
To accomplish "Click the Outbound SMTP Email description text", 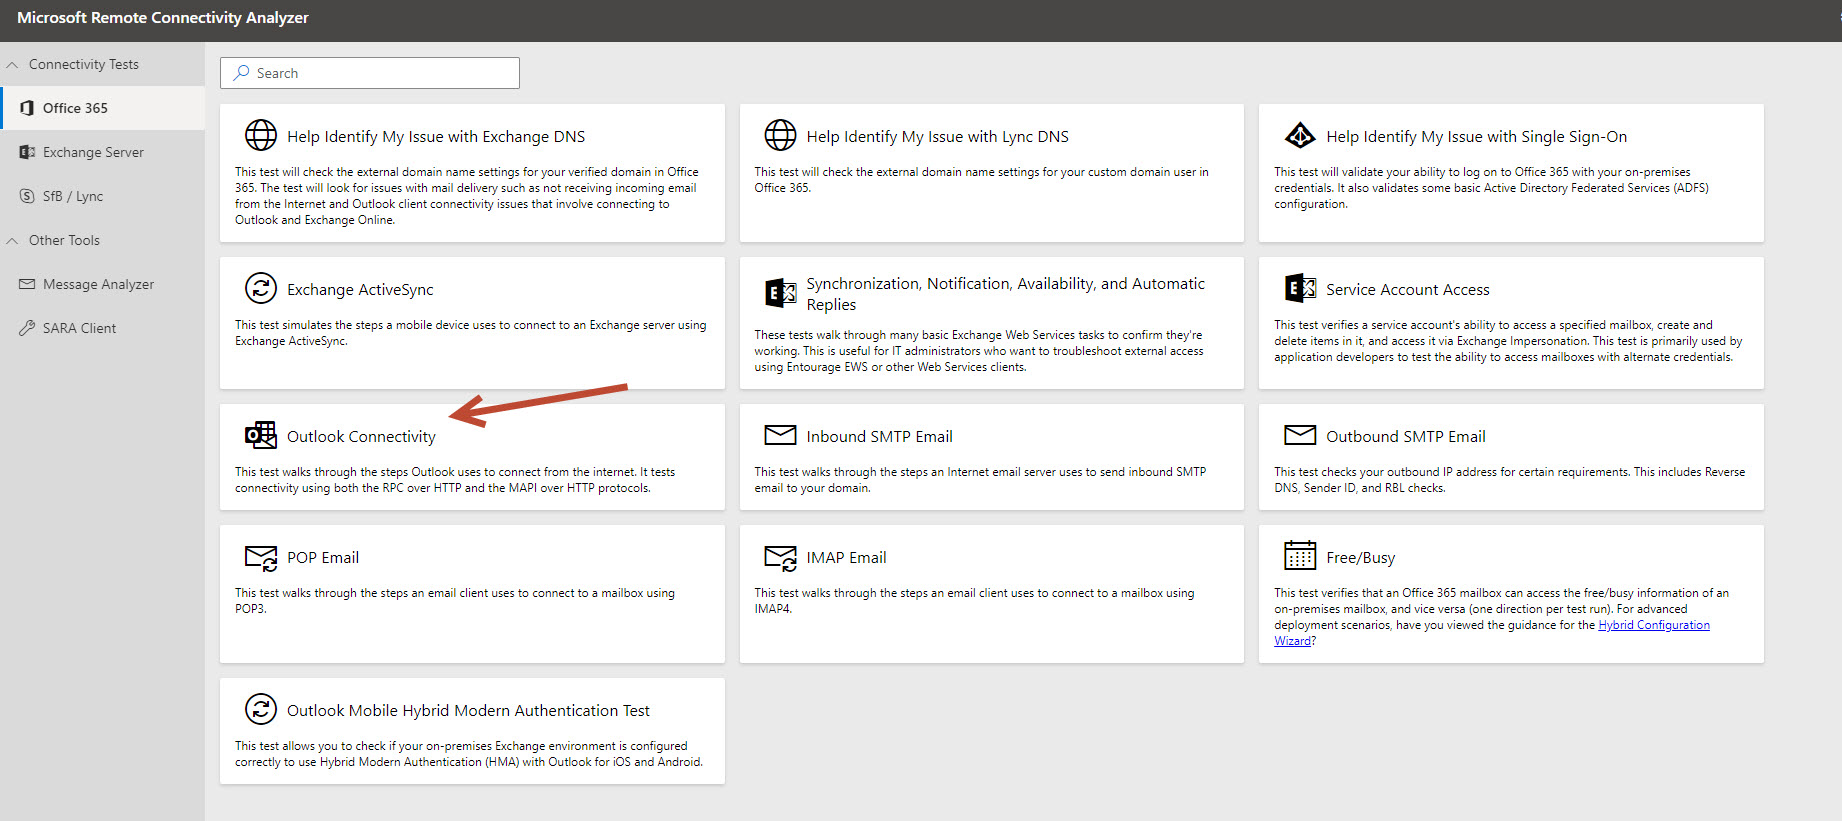I will 1509,480.
